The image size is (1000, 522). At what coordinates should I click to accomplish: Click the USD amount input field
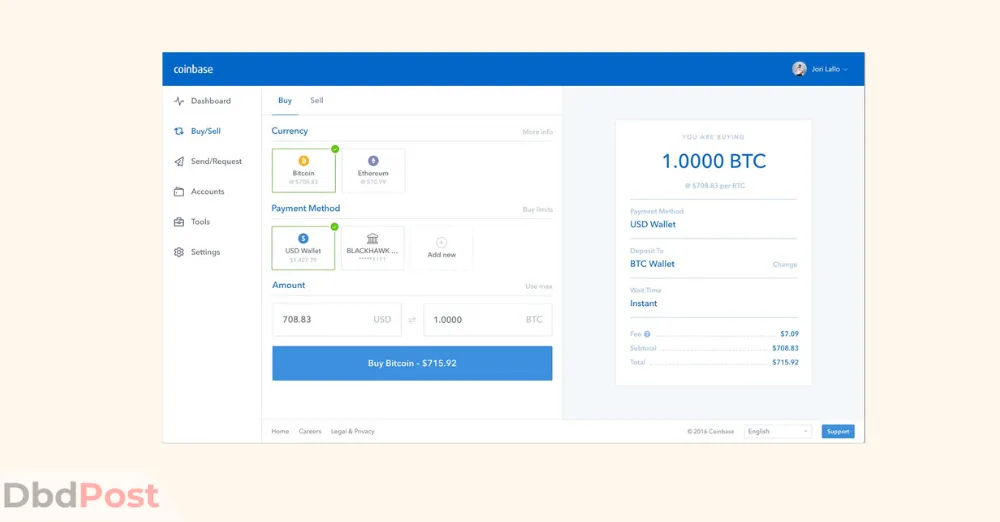pyautogui.click(x=337, y=320)
